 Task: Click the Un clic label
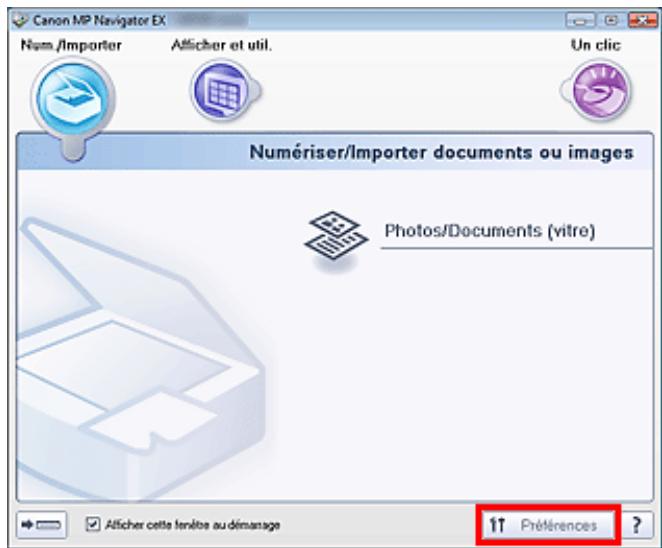tap(596, 45)
